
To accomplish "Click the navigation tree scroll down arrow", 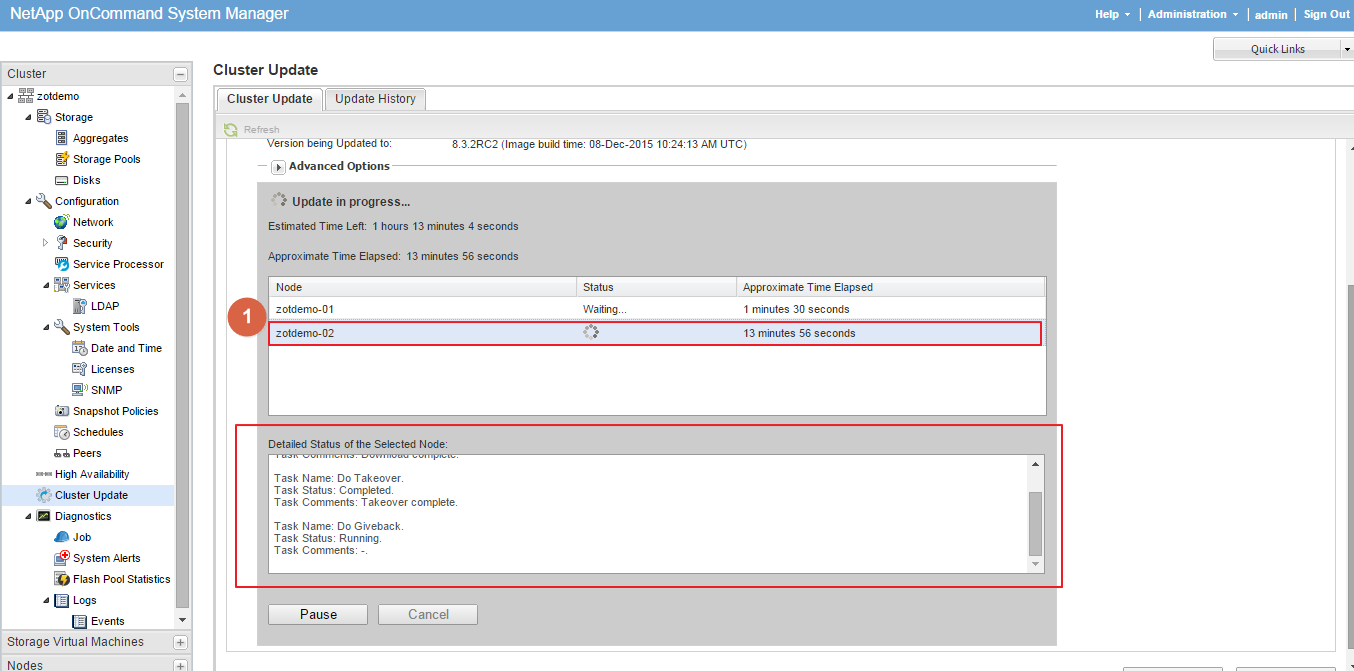I will coord(183,620).
